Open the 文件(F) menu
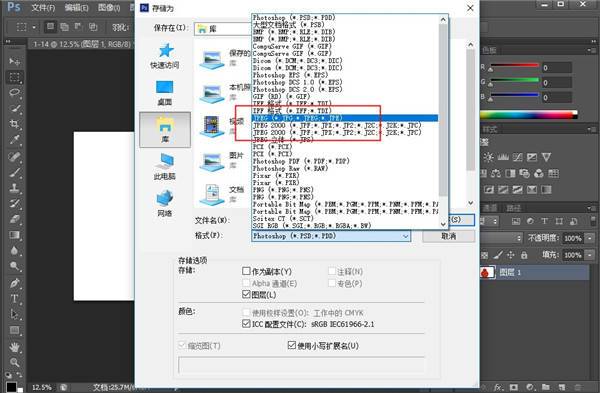600x393 pixels. pyautogui.click(x=43, y=8)
